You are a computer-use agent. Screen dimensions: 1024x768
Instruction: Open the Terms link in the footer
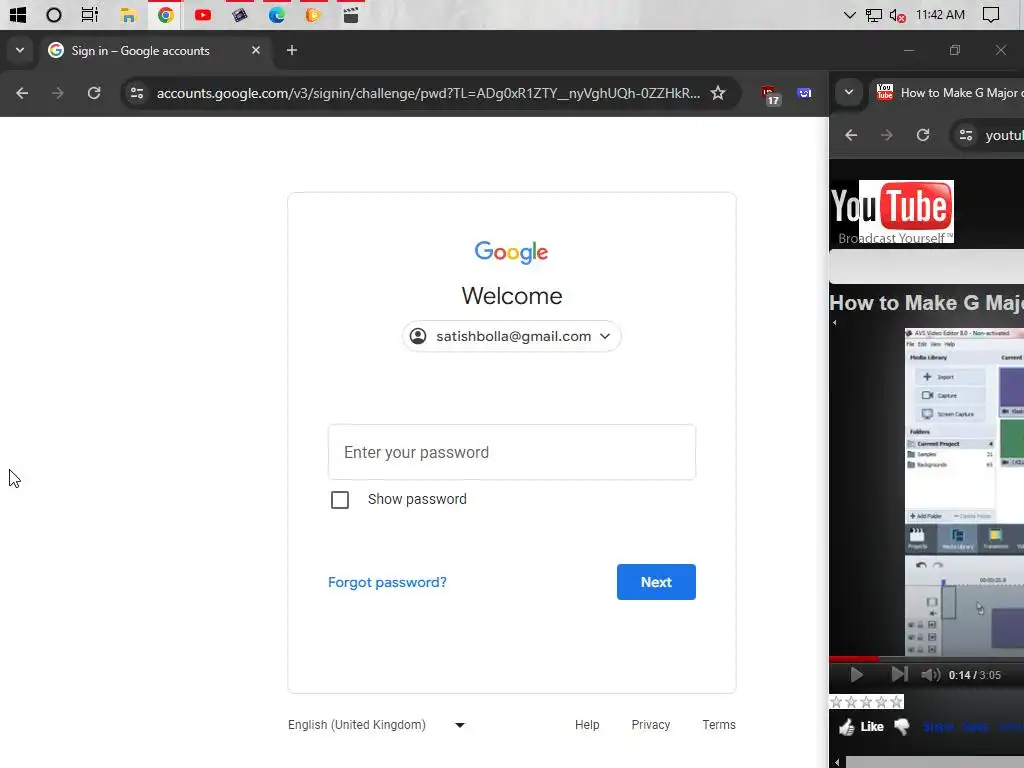(718, 725)
